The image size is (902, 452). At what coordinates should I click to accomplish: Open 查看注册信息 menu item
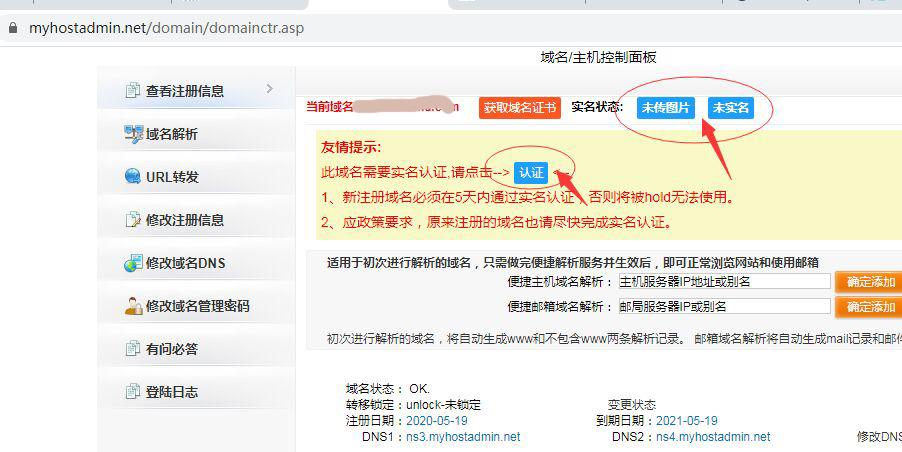[x=196, y=88]
